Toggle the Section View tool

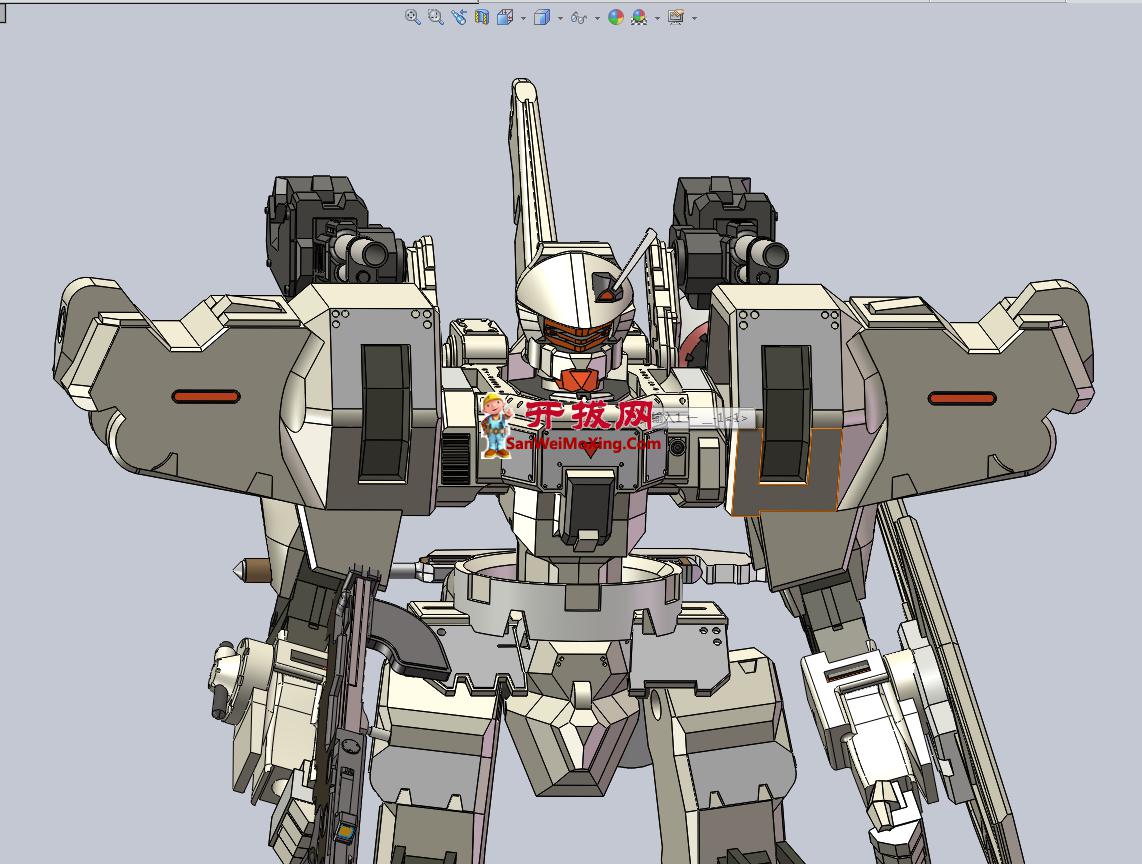[481, 17]
